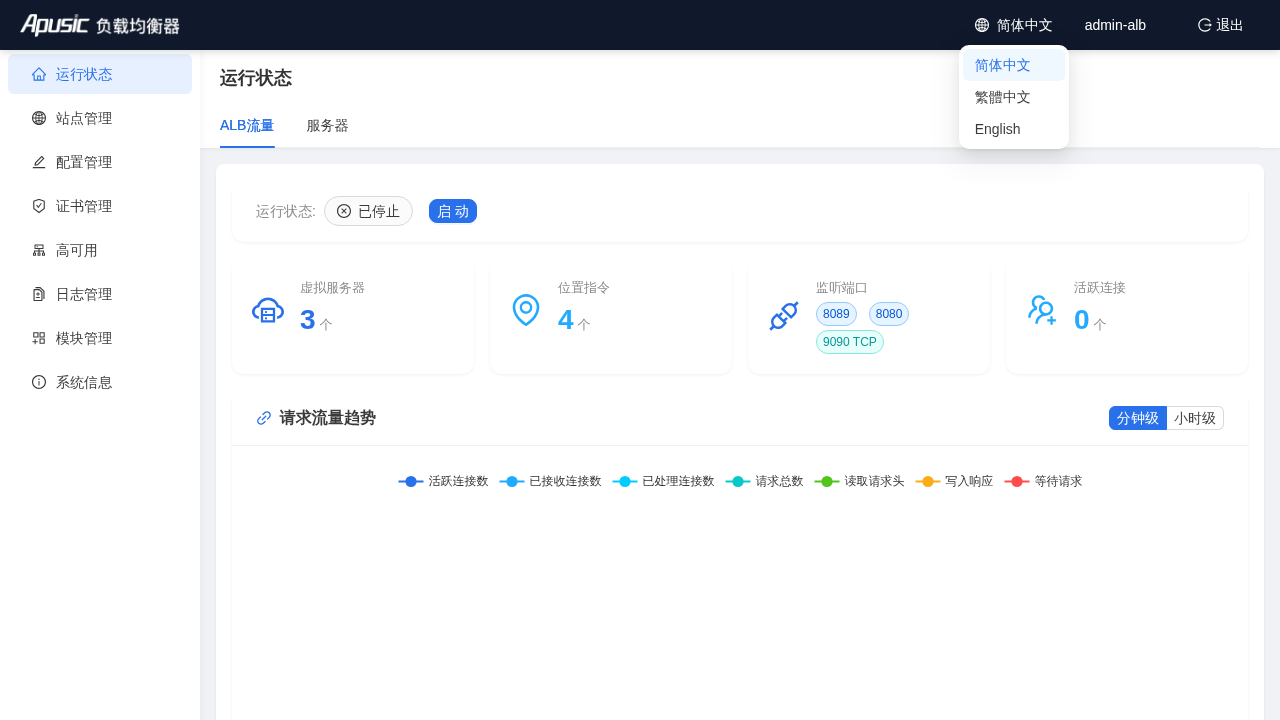Choose 简体中文 in the language menu
Viewport: 1280px width, 720px height.
1014,65
